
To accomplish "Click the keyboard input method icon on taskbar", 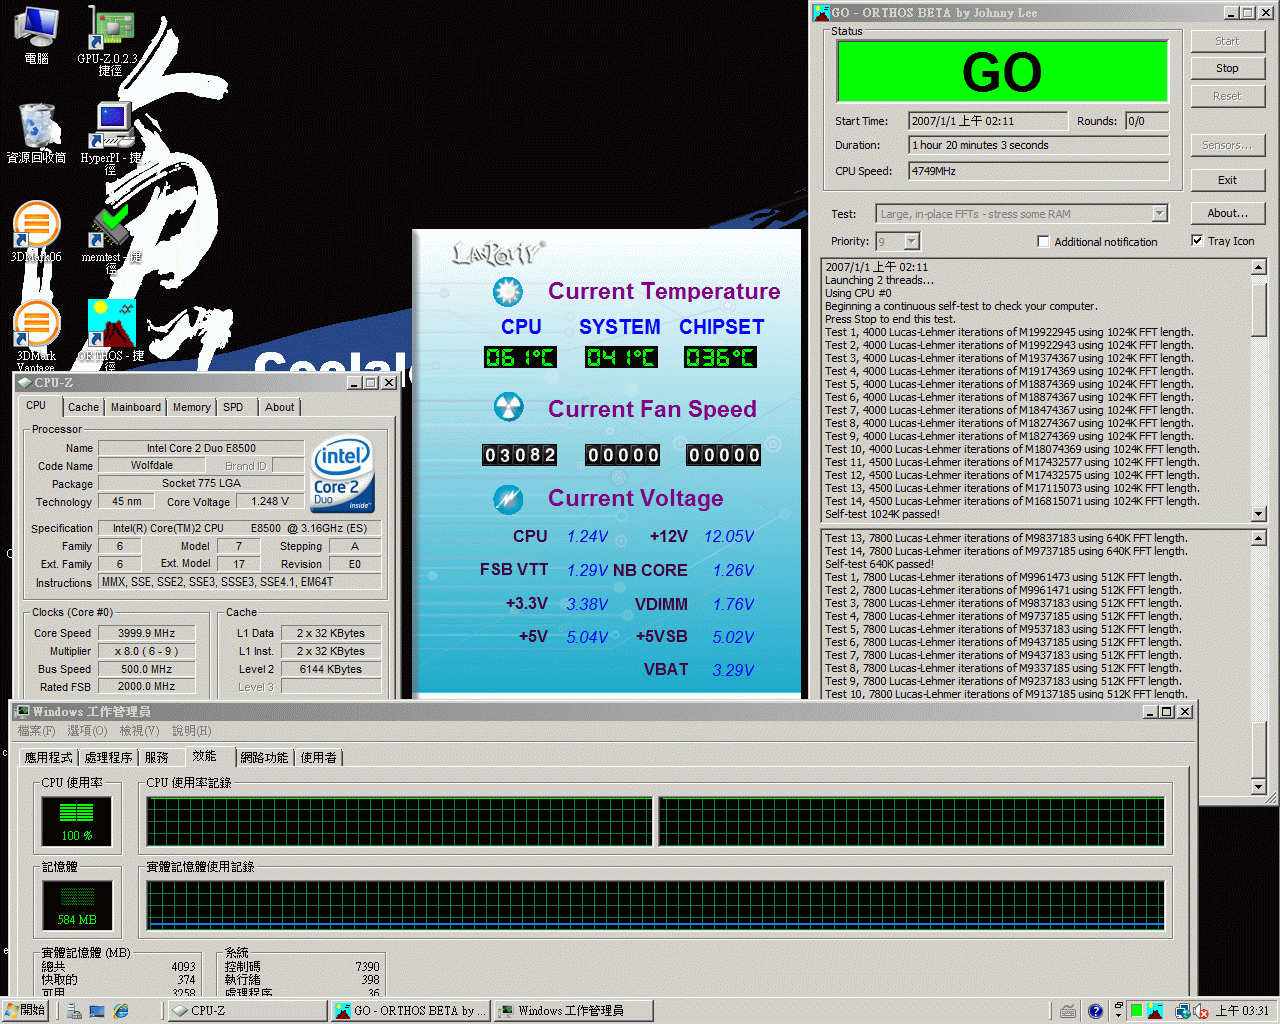I will coord(1068,1011).
